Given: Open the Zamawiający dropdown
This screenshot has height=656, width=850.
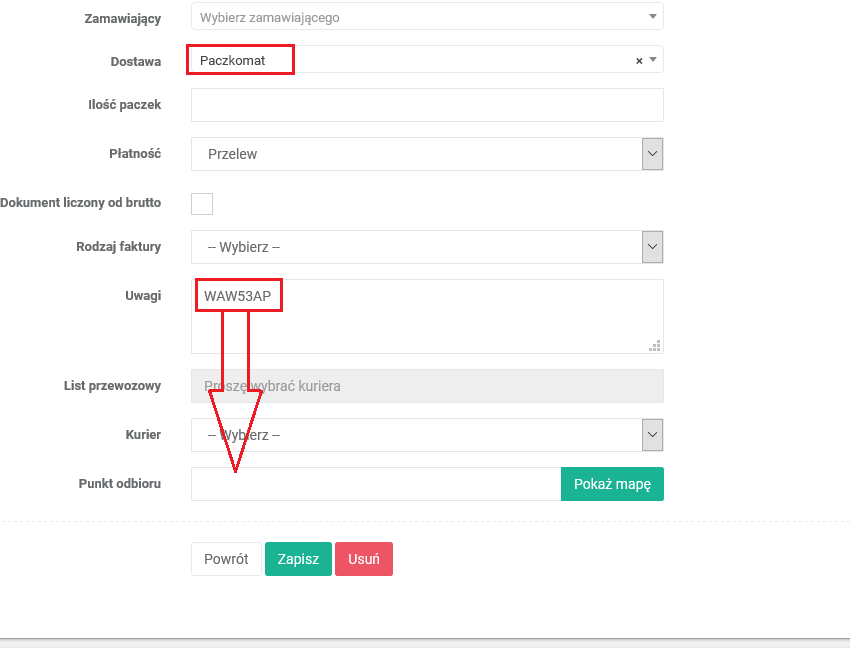Looking at the screenshot, I should (427, 17).
